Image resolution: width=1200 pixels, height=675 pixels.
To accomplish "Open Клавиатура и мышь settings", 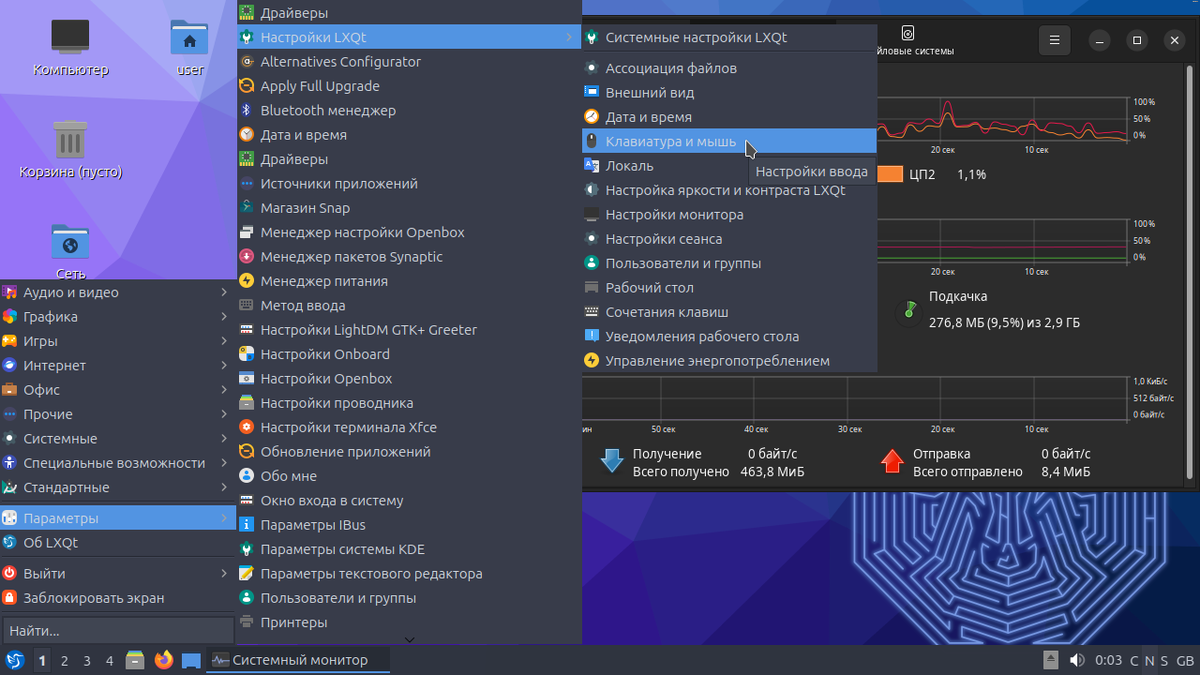I will tap(729, 141).
